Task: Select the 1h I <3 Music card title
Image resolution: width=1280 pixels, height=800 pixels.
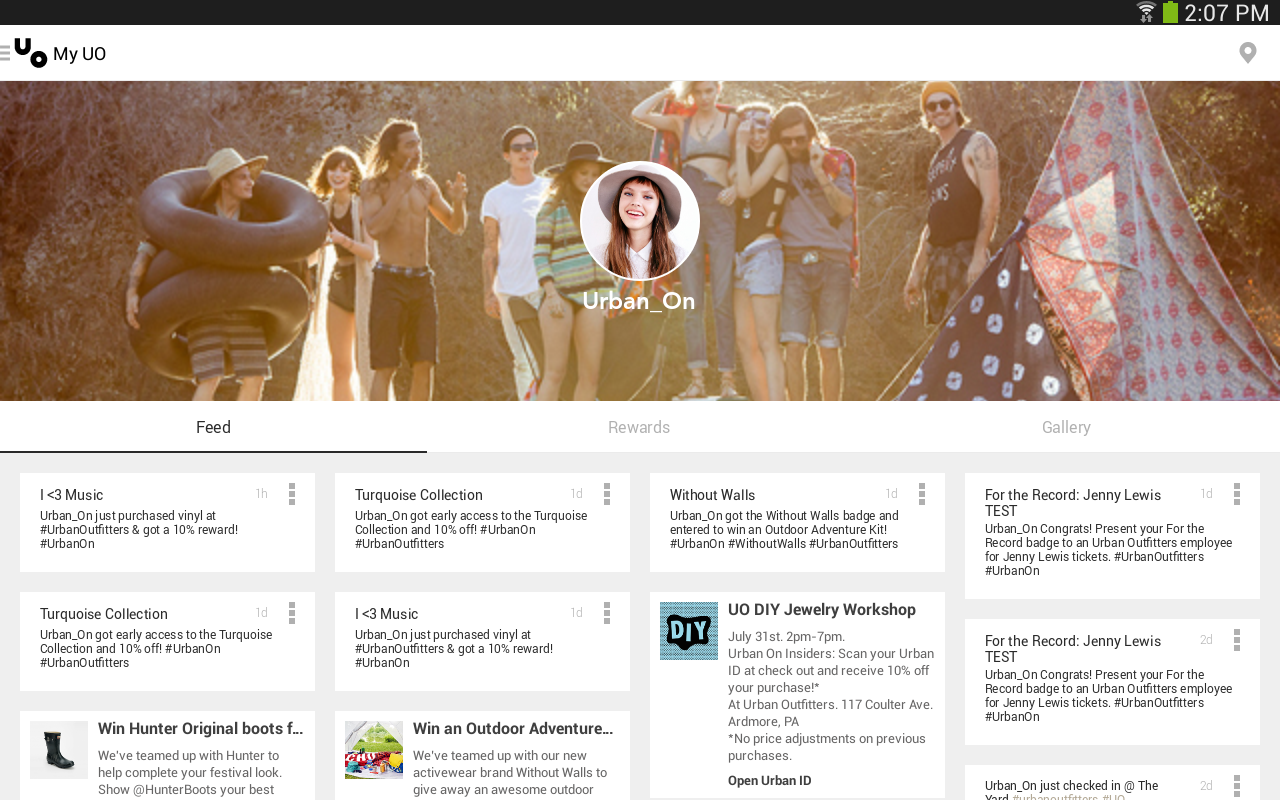Action: (72, 495)
